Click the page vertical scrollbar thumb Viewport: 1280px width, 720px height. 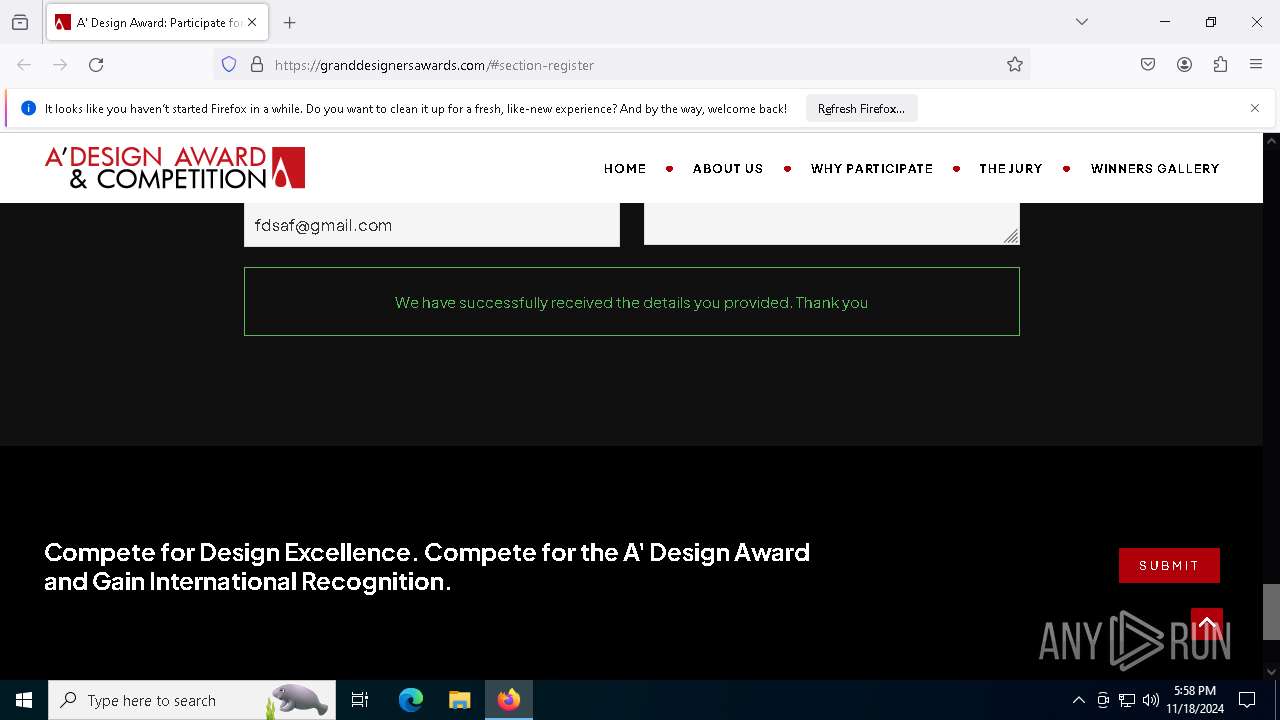pyautogui.click(x=1271, y=611)
